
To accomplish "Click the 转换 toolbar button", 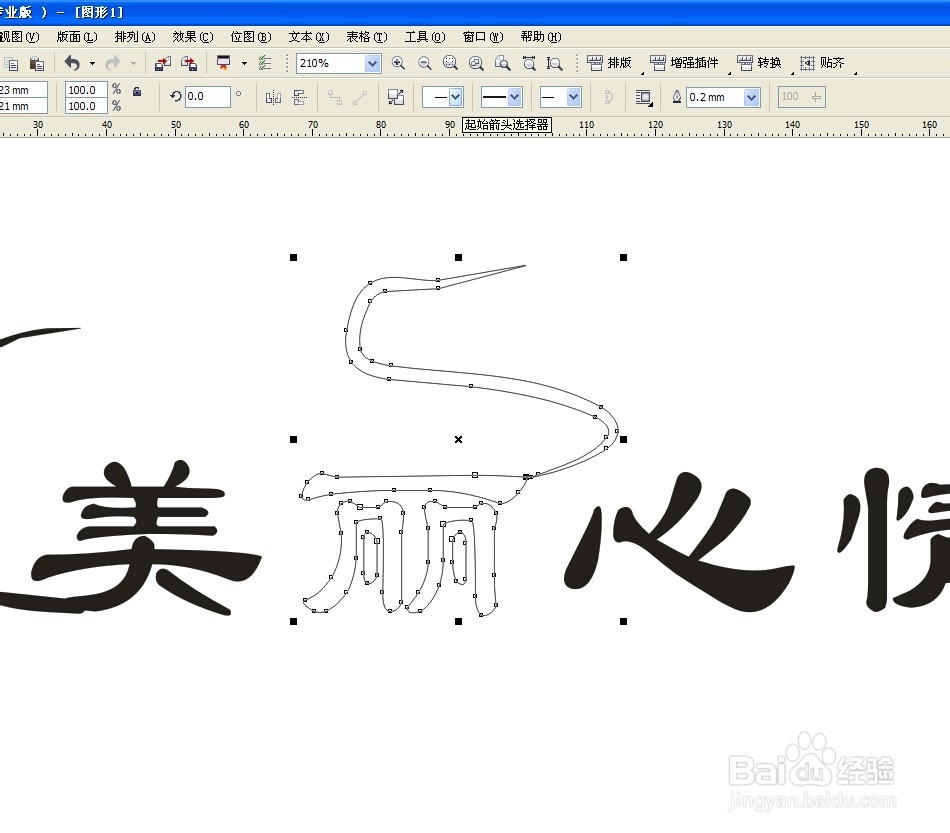I will (760, 63).
